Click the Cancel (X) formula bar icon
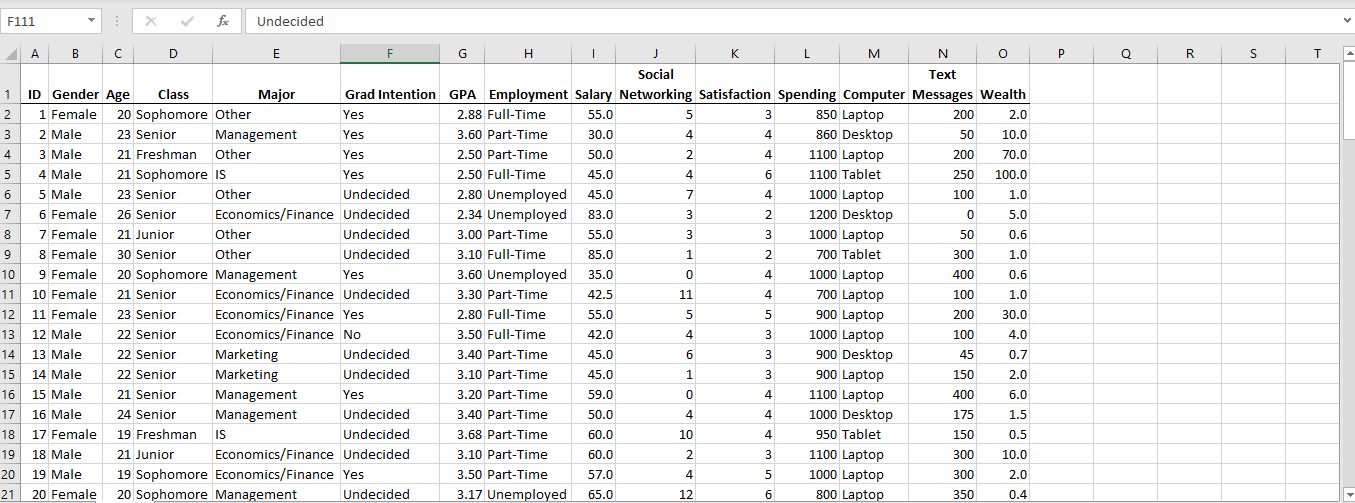Image resolution: width=1355 pixels, height=503 pixels. tap(151, 21)
